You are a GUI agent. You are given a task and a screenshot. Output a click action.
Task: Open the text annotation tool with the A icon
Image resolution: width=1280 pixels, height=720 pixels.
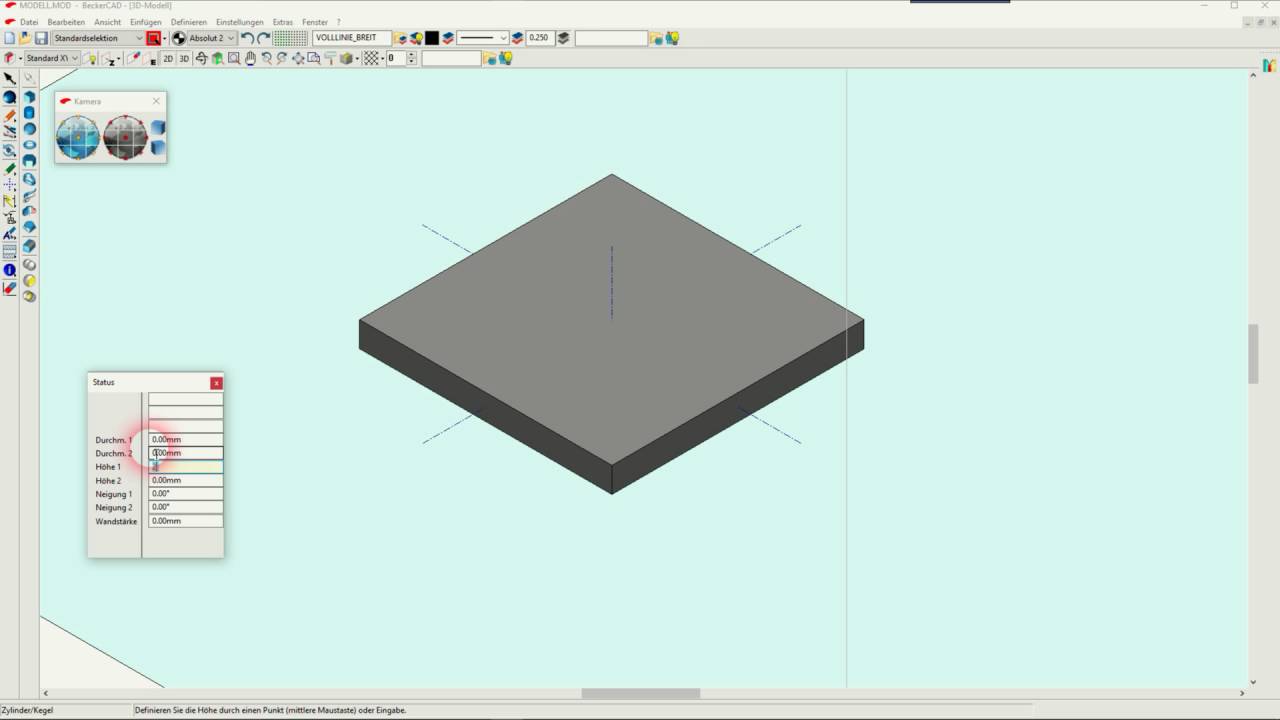pos(10,234)
